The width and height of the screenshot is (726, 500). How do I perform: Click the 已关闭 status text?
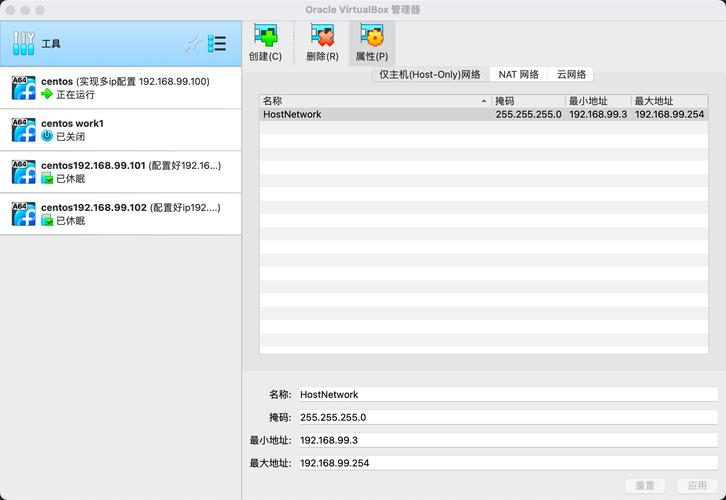[70, 137]
